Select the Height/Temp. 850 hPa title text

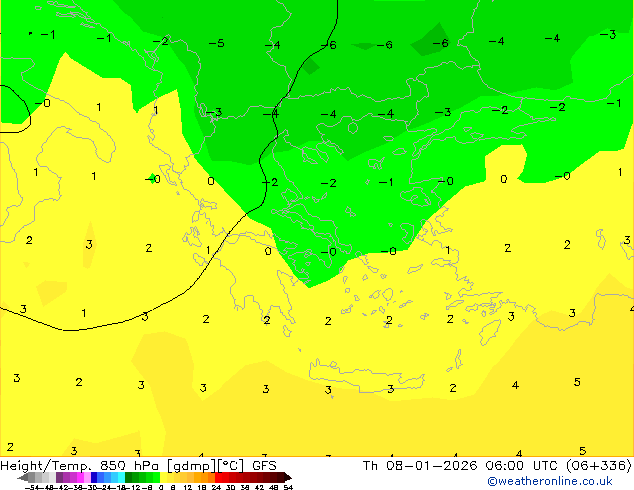(80, 466)
